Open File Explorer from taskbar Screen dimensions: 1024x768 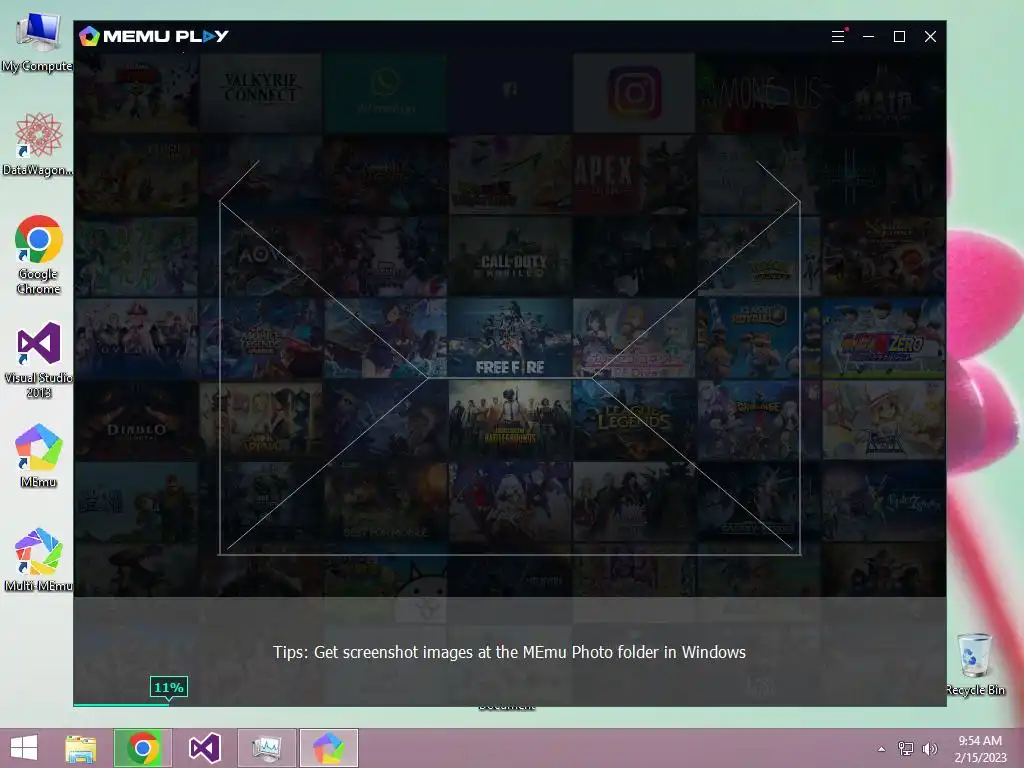[81, 748]
